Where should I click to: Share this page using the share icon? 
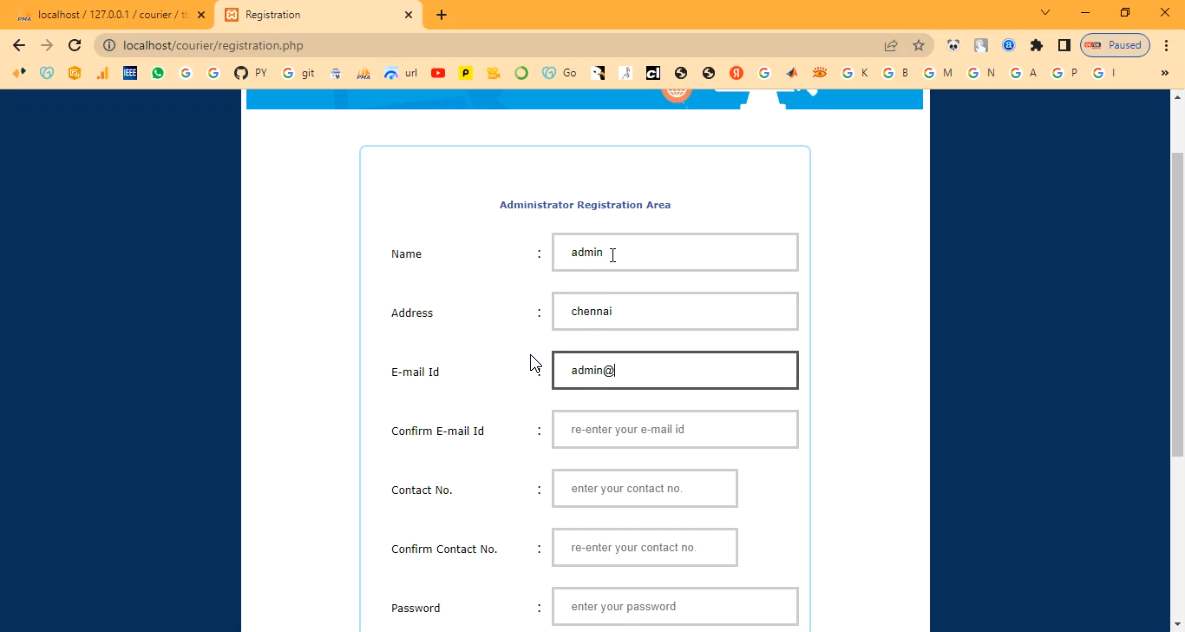coord(891,45)
